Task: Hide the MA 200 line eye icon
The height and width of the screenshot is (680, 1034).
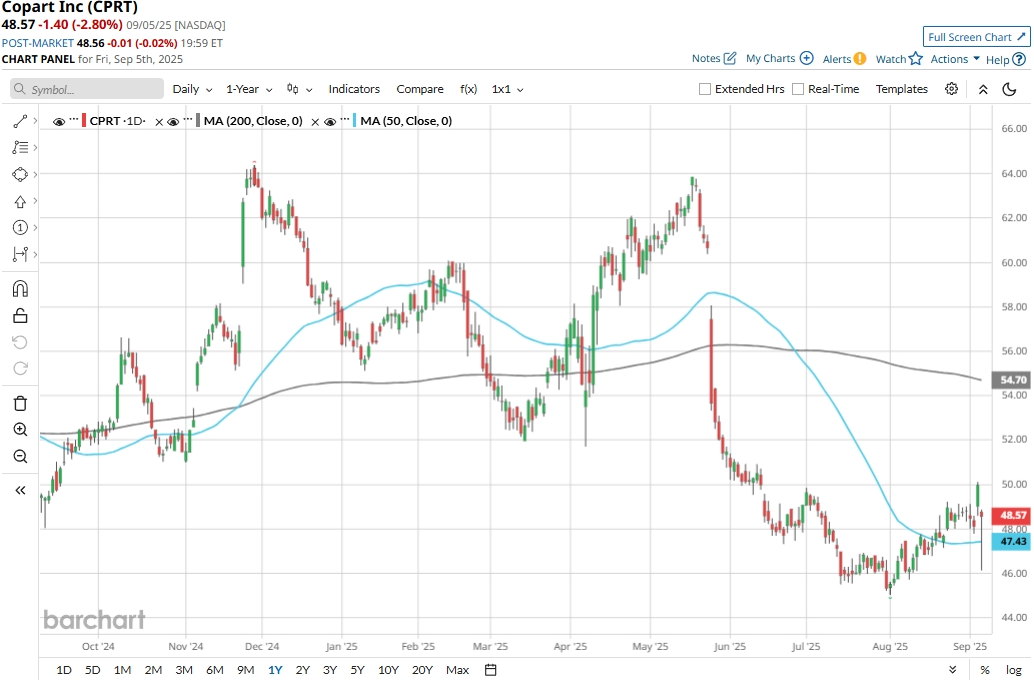Action: 173,121
